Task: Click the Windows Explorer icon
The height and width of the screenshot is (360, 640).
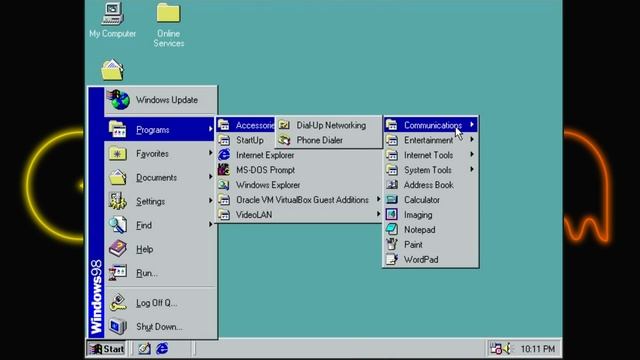Action: pos(224,185)
